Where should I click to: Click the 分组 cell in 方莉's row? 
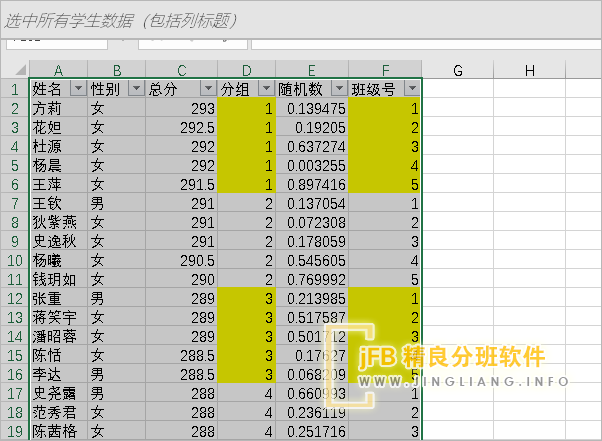246,108
